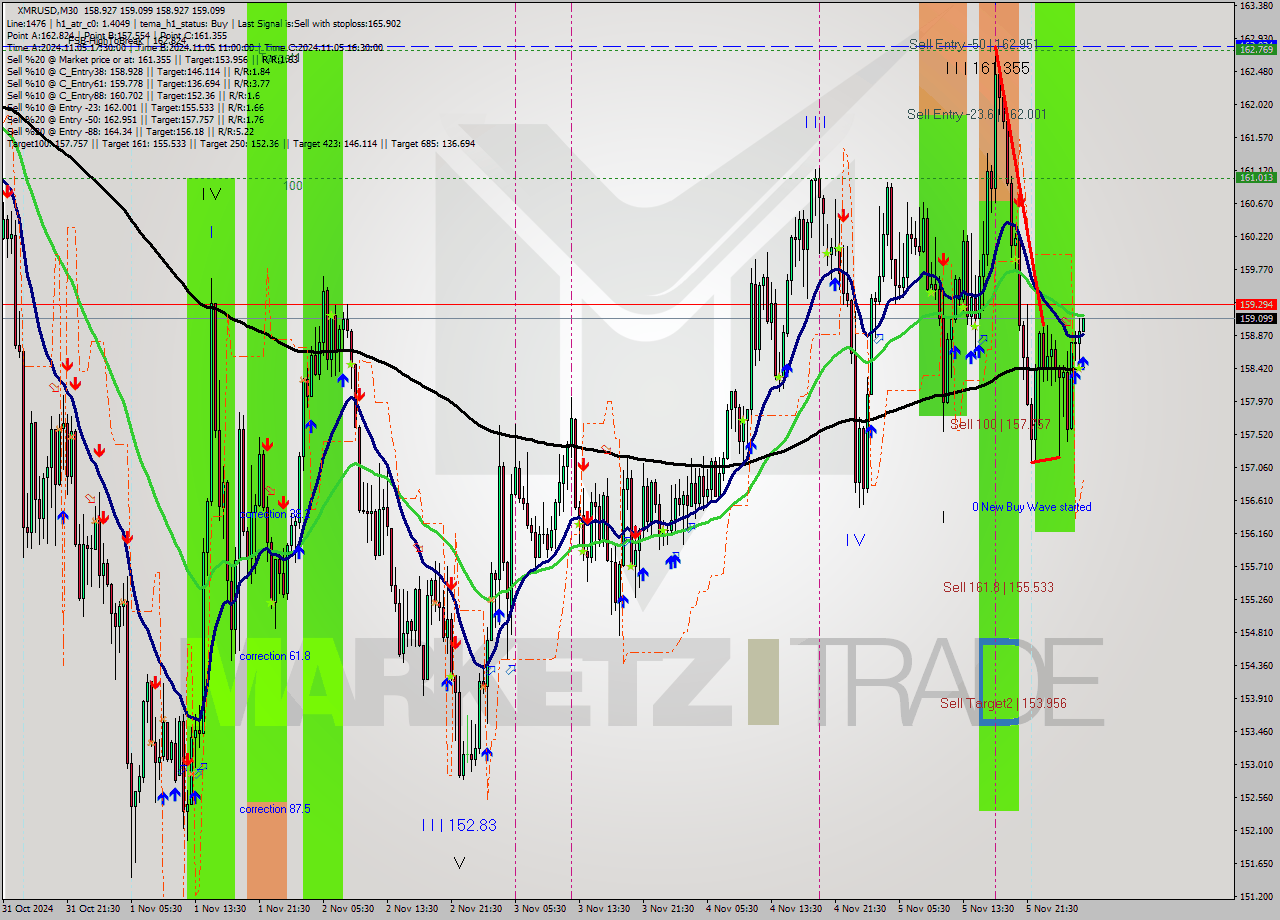The height and width of the screenshot is (920, 1280).
Task: Click the highlighted 162.769 price tag
Action: pyautogui.click(x=1256, y=48)
